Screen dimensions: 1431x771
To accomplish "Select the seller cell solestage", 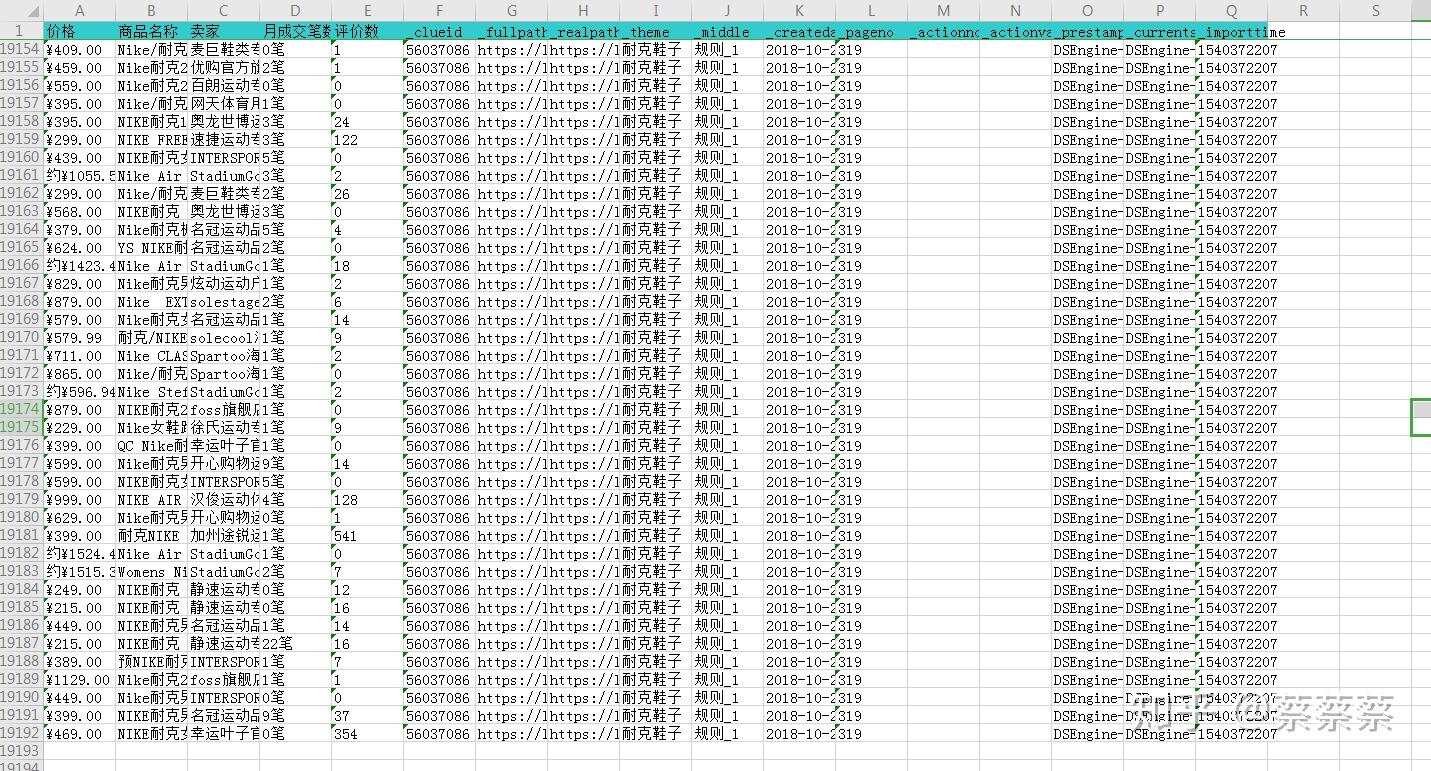I will pos(224,302).
